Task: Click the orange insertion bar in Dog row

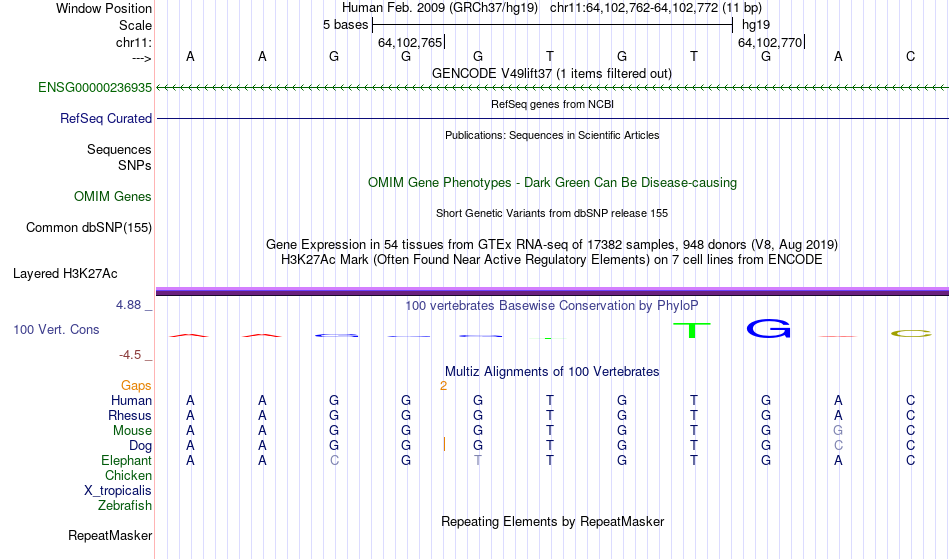Action: [444, 445]
